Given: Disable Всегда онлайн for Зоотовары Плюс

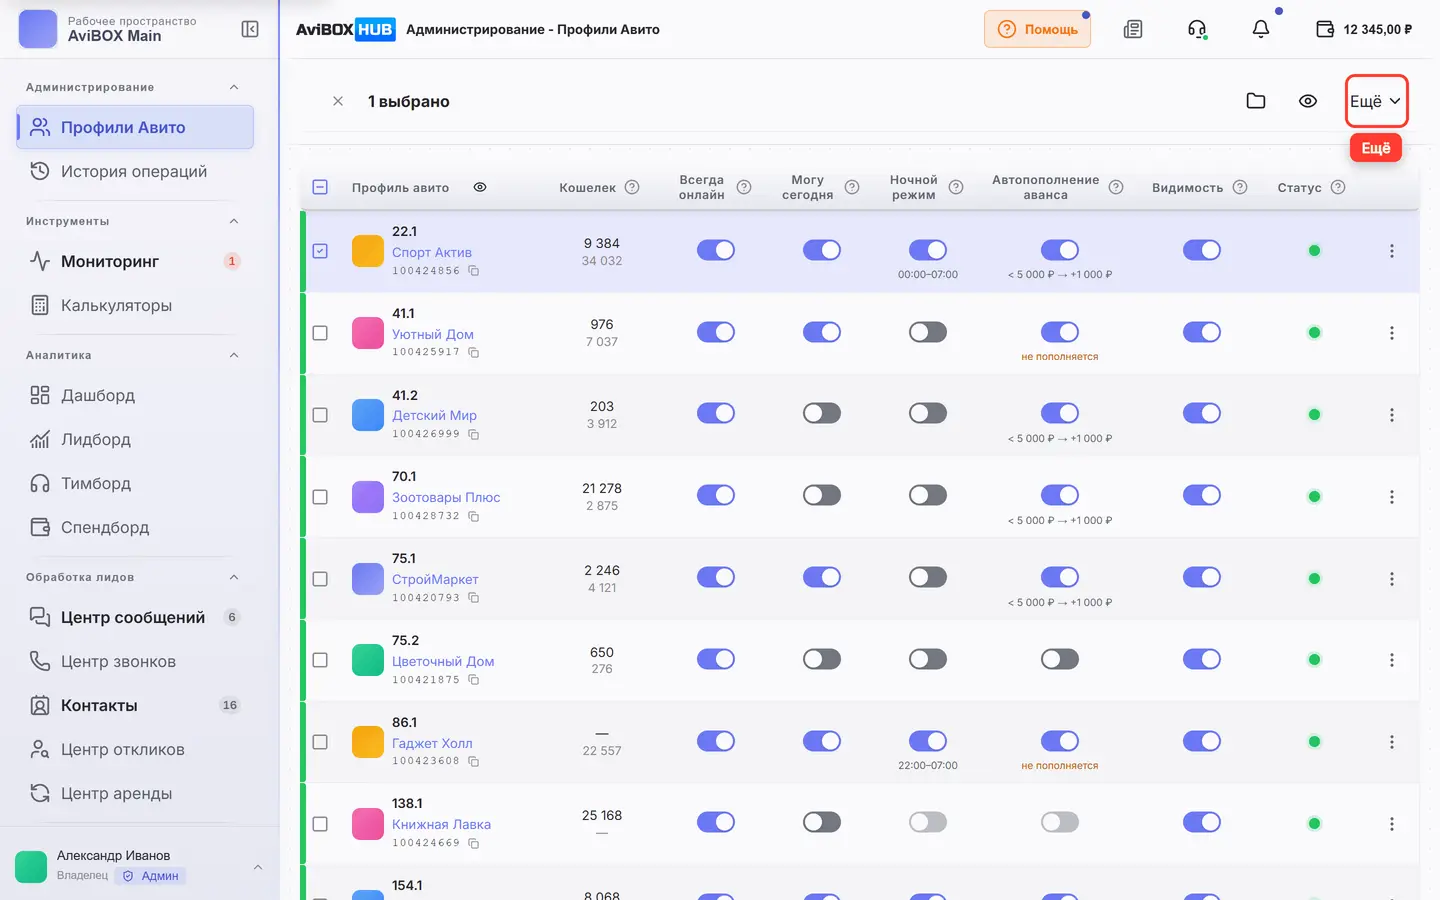Looking at the screenshot, I should tap(716, 495).
